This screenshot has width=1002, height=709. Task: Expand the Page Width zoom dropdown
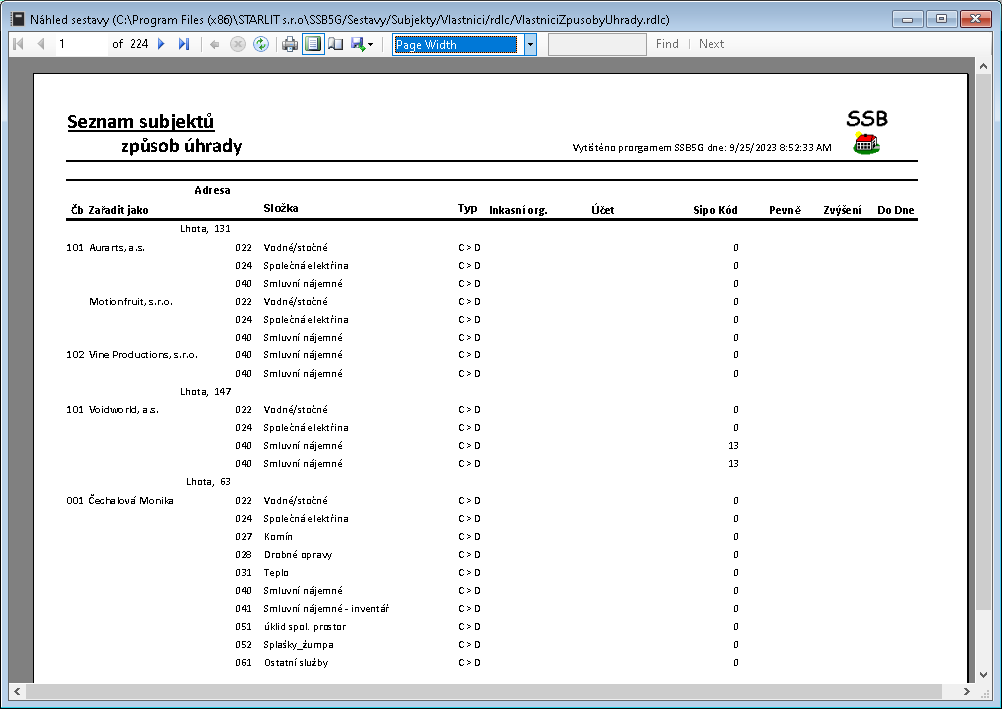click(x=530, y=44)
